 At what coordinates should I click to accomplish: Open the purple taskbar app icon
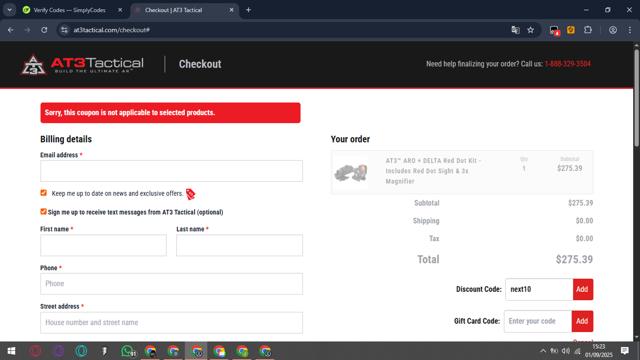tap(59, 351)
